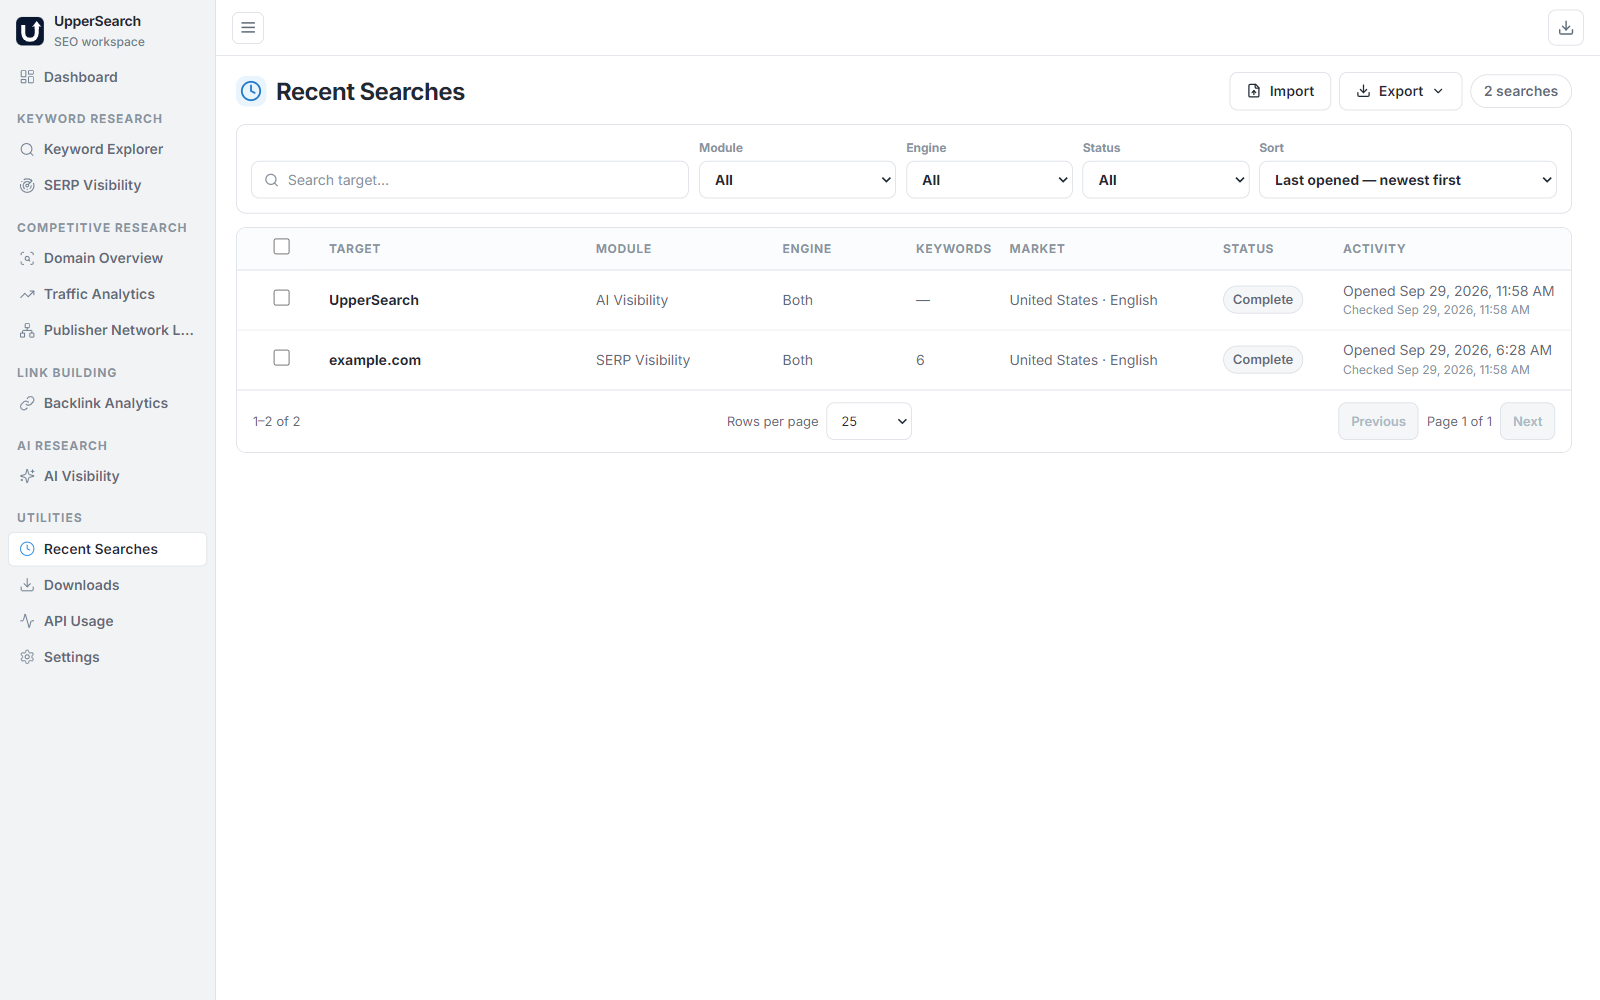The width and height of the screenshot is (1600, 1000).
Task: Click the ACTIVITY column header
Action: (x=1374, y=249)
